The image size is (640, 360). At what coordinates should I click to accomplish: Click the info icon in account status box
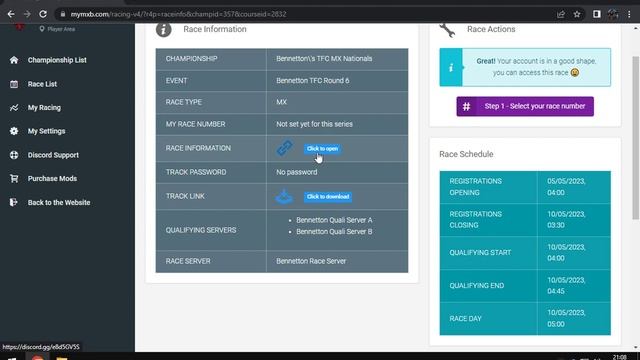point(451,67)
